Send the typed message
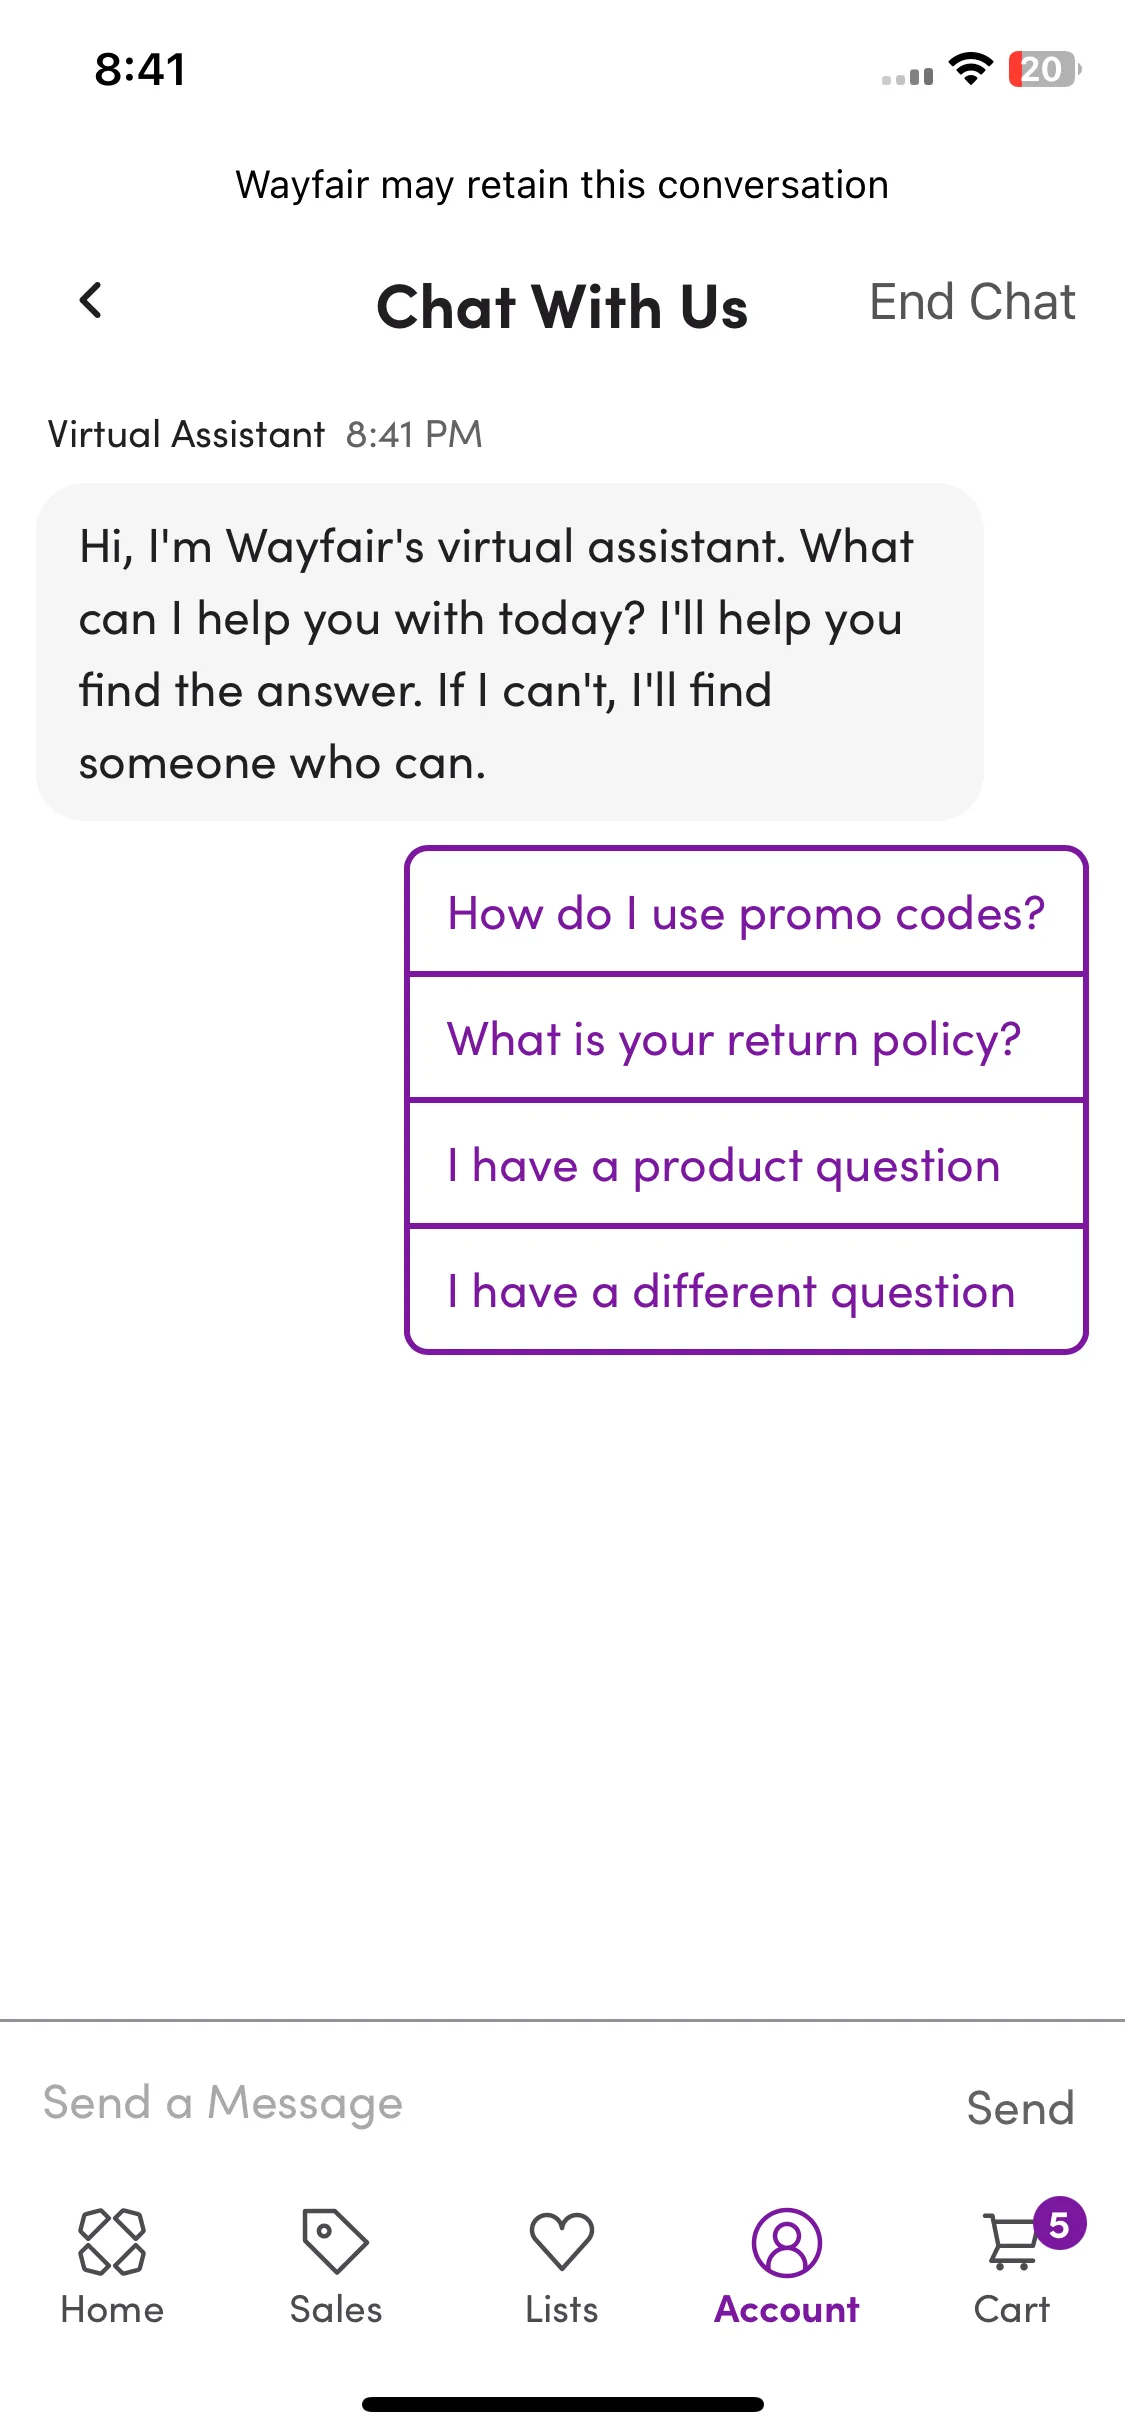The height and width of the screenshot is (2436, 1125). [1020, 2108]
